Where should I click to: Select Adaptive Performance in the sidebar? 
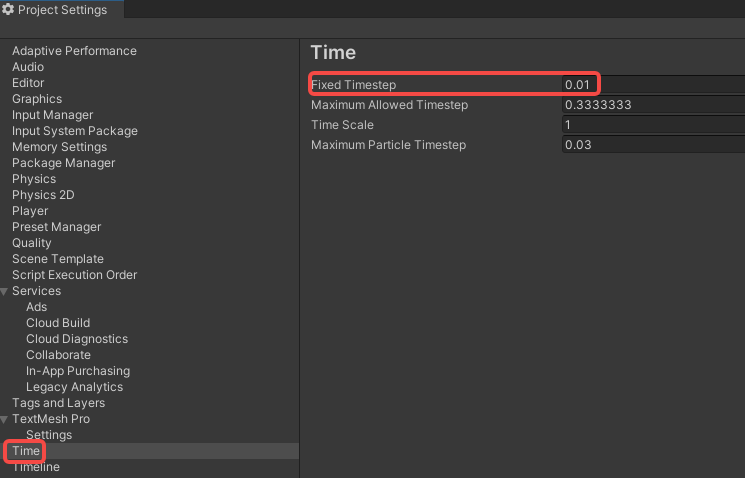coord(74,51)
